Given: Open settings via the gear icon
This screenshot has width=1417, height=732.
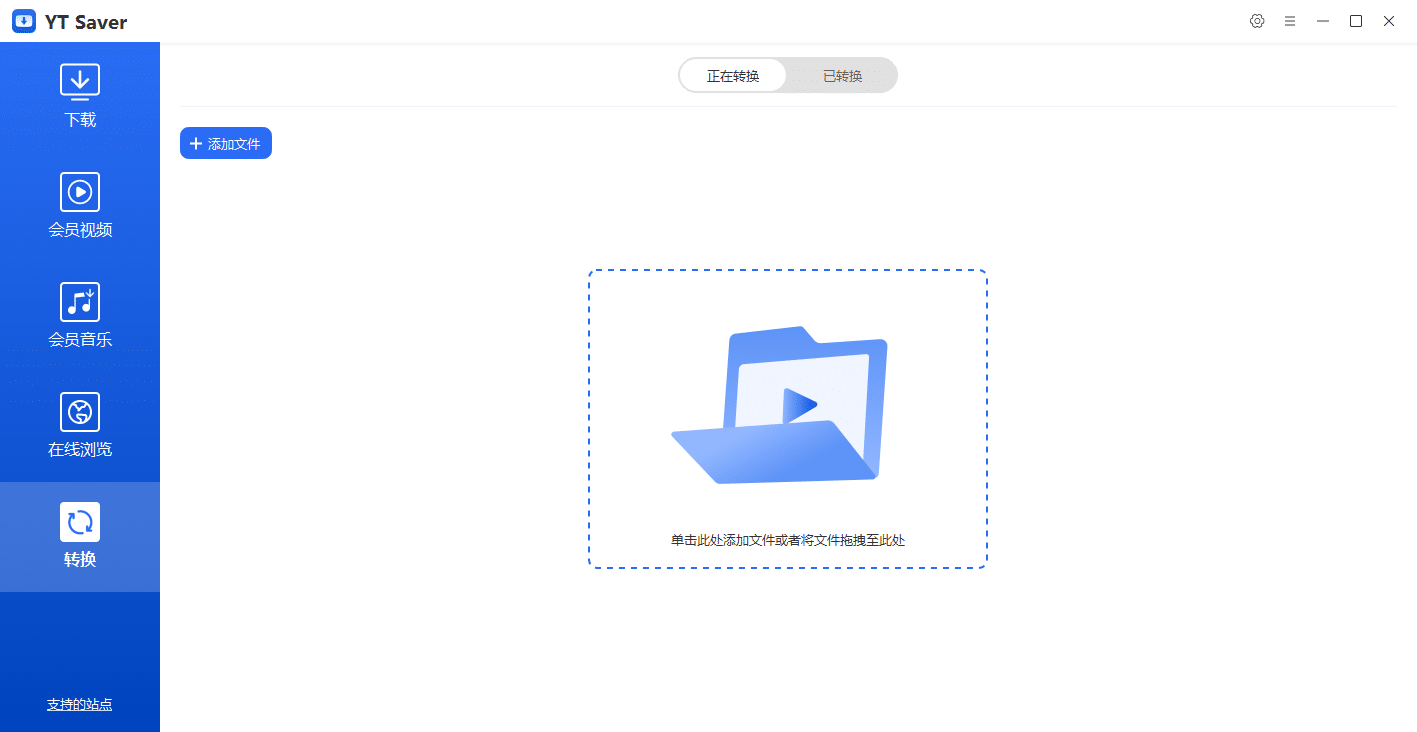Looking at the screenshot, I should (1257, 21).
